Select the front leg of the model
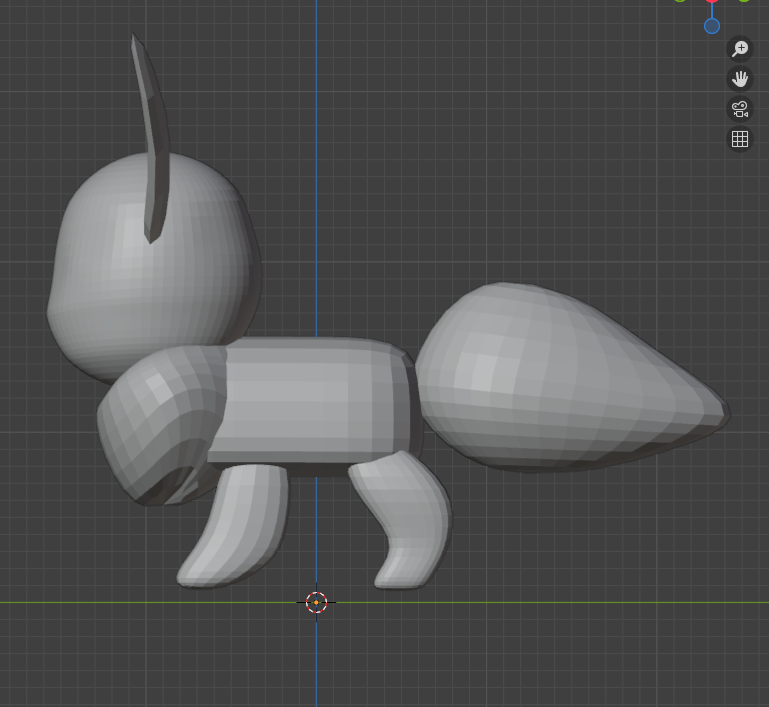The height and width of the screenshot is (707, 769). coord(235,527)
